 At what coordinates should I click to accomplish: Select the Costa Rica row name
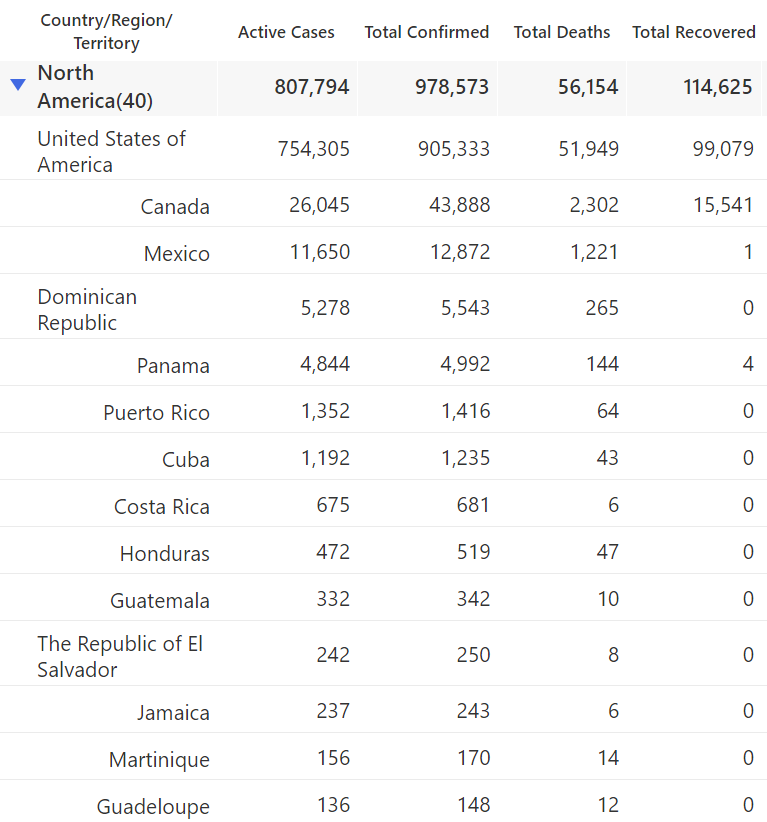[x=161, y=507]
